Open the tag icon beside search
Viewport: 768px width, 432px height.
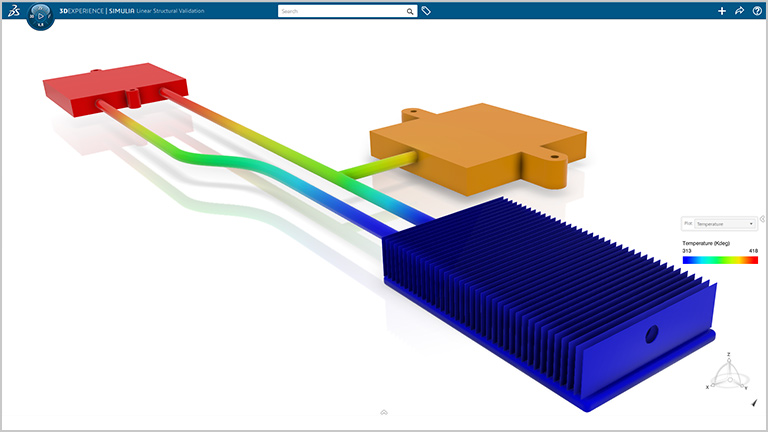(x=426, y=12)
